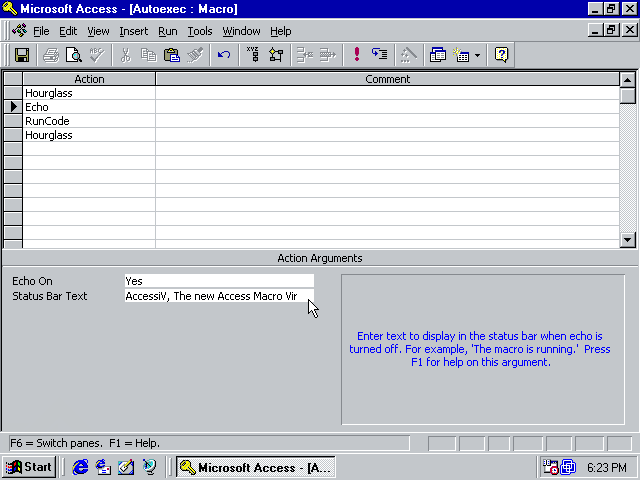Click the Status Bar Text field
Viewport: 640px width, 480px height.
tap(219, 296)
